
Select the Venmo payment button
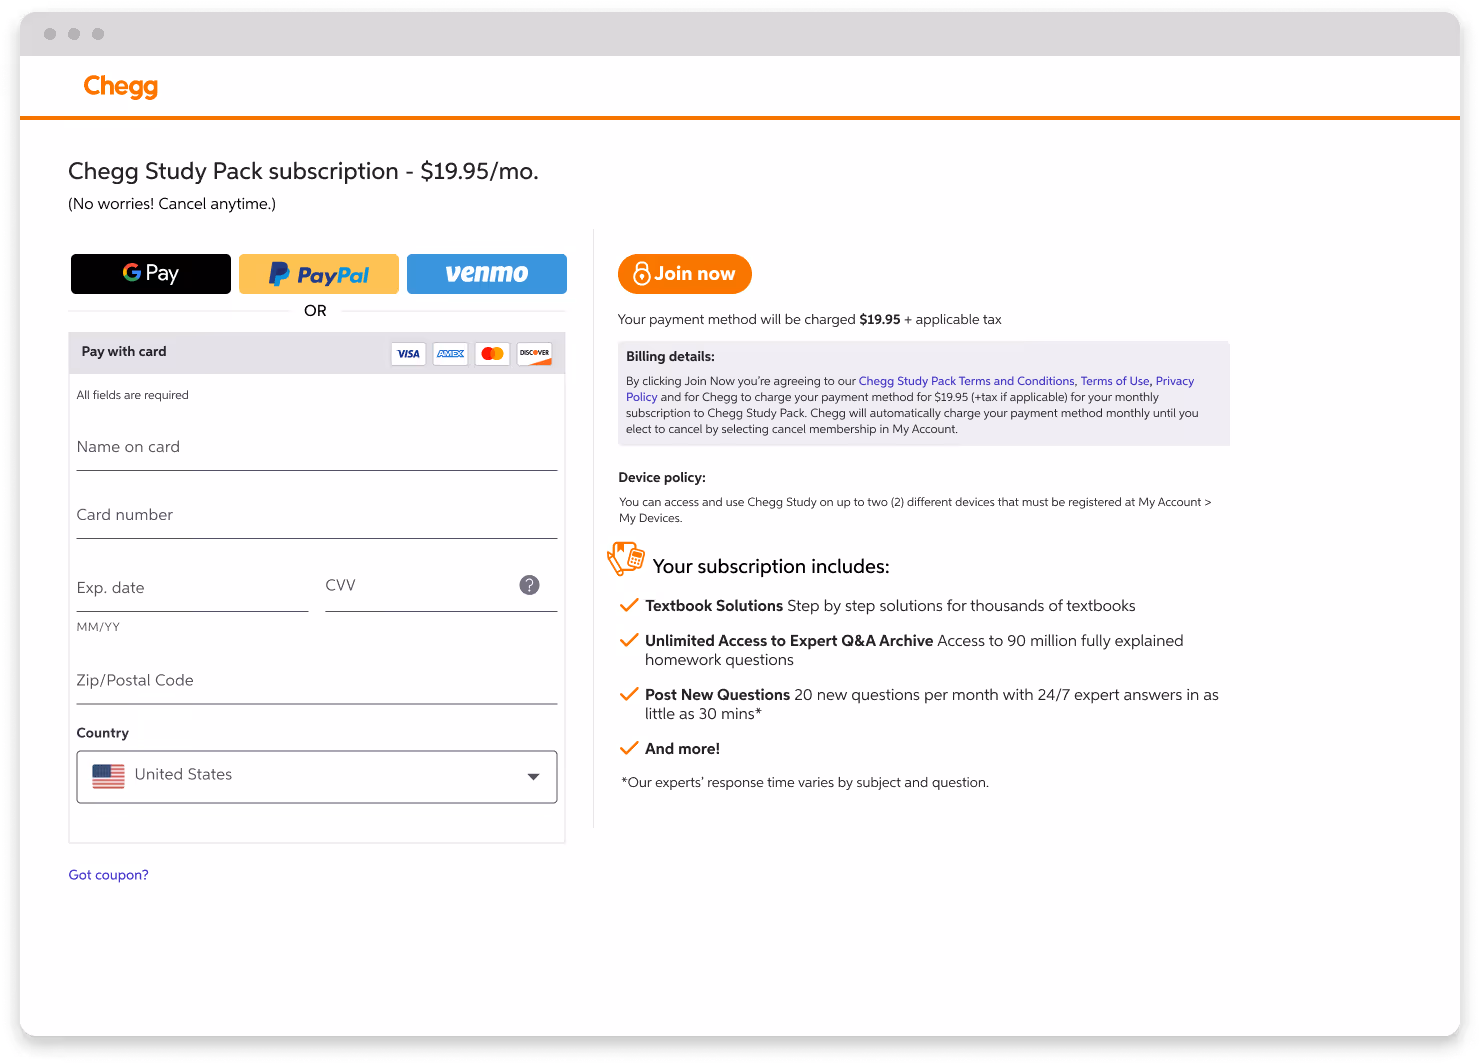(x=487, y=274)
